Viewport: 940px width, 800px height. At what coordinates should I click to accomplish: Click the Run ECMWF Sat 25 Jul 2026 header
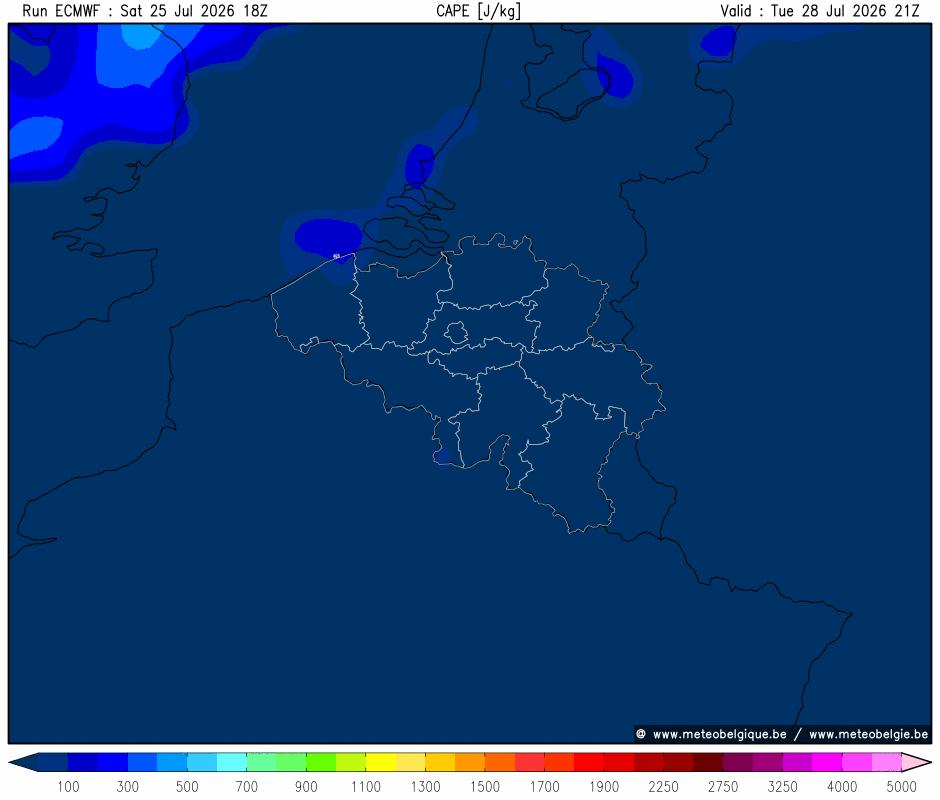tap(145, 11)
